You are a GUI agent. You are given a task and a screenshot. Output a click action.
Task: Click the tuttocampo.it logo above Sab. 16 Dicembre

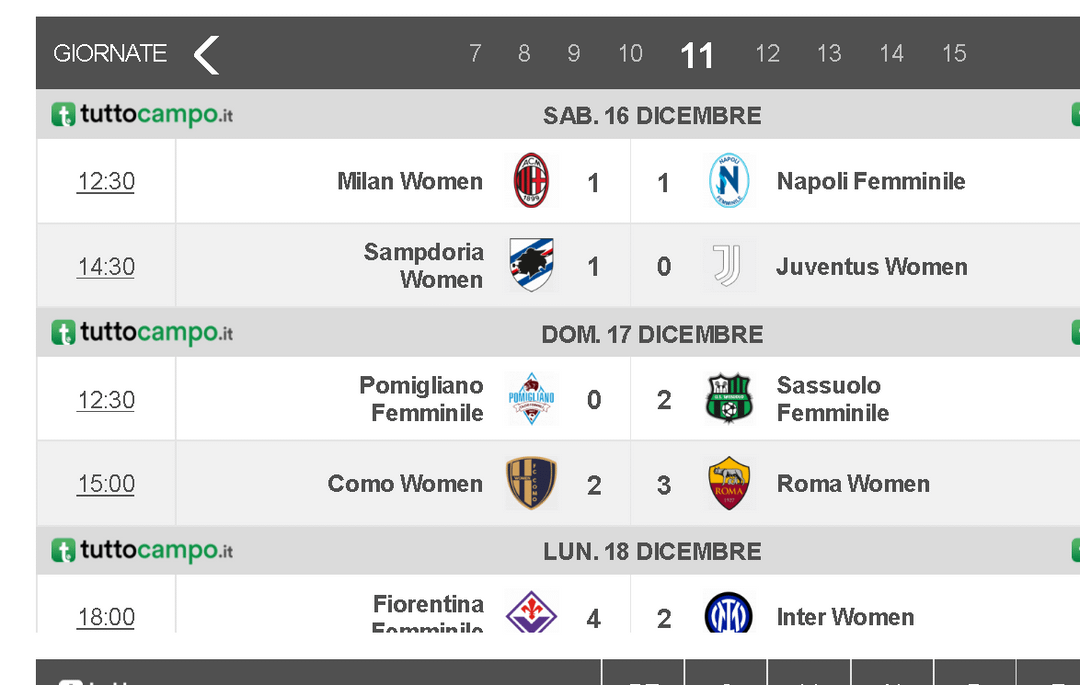[x=142, y=116]
